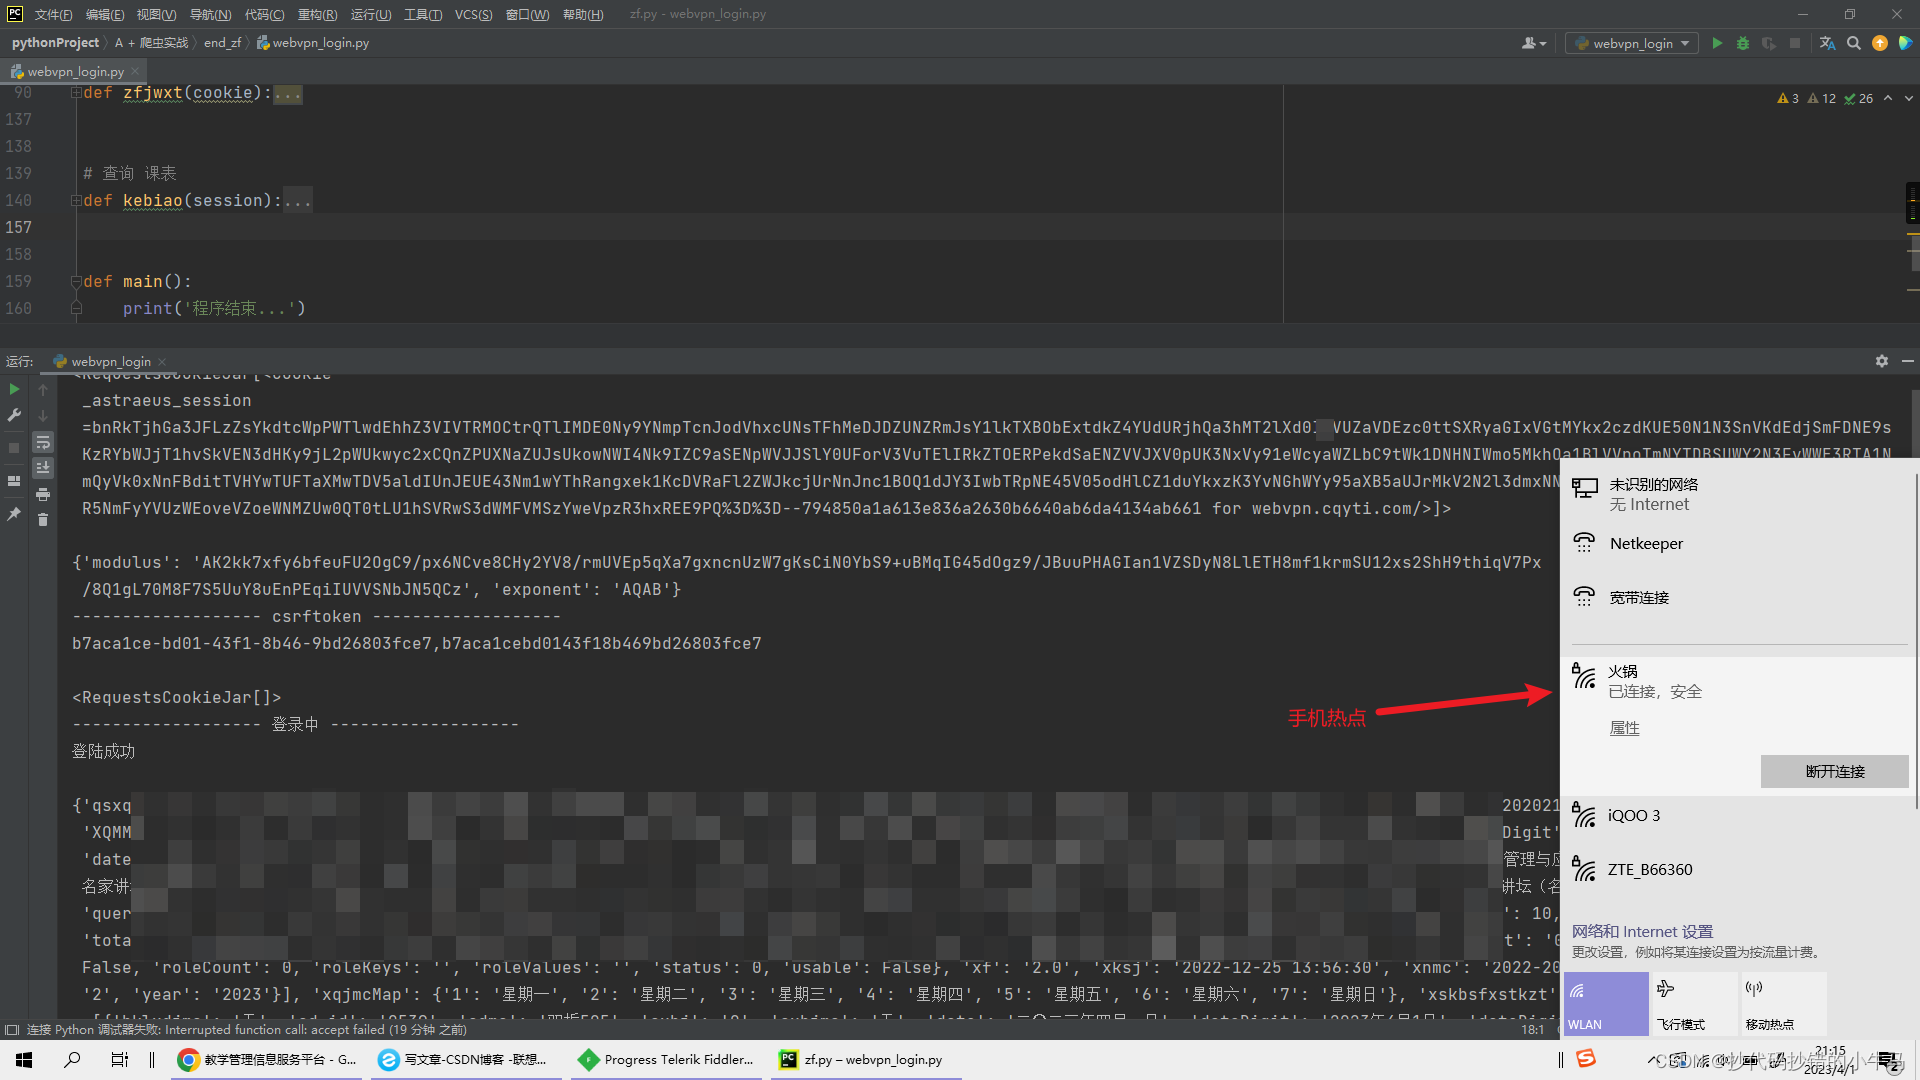Click the three yellow warnings indicator

coord(1788,98)
